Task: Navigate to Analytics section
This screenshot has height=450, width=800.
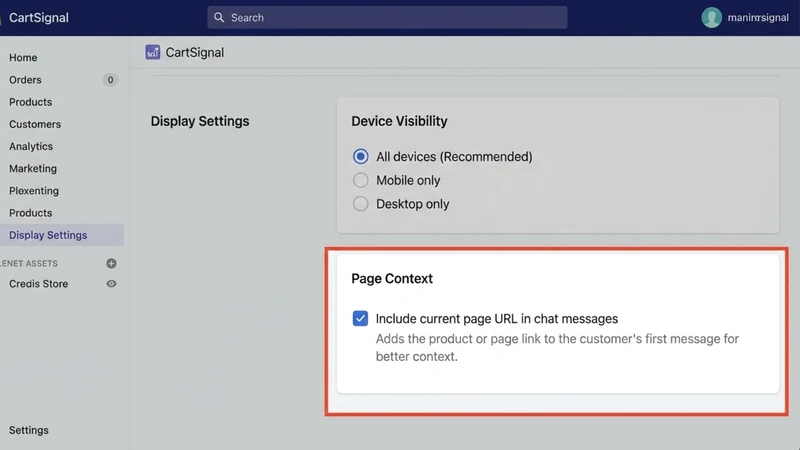Action: (31, 146)
